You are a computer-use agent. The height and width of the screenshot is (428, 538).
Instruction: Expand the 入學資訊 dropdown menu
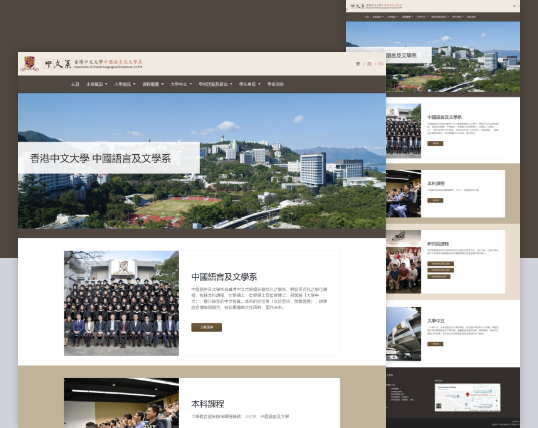[x=125, y=84]
